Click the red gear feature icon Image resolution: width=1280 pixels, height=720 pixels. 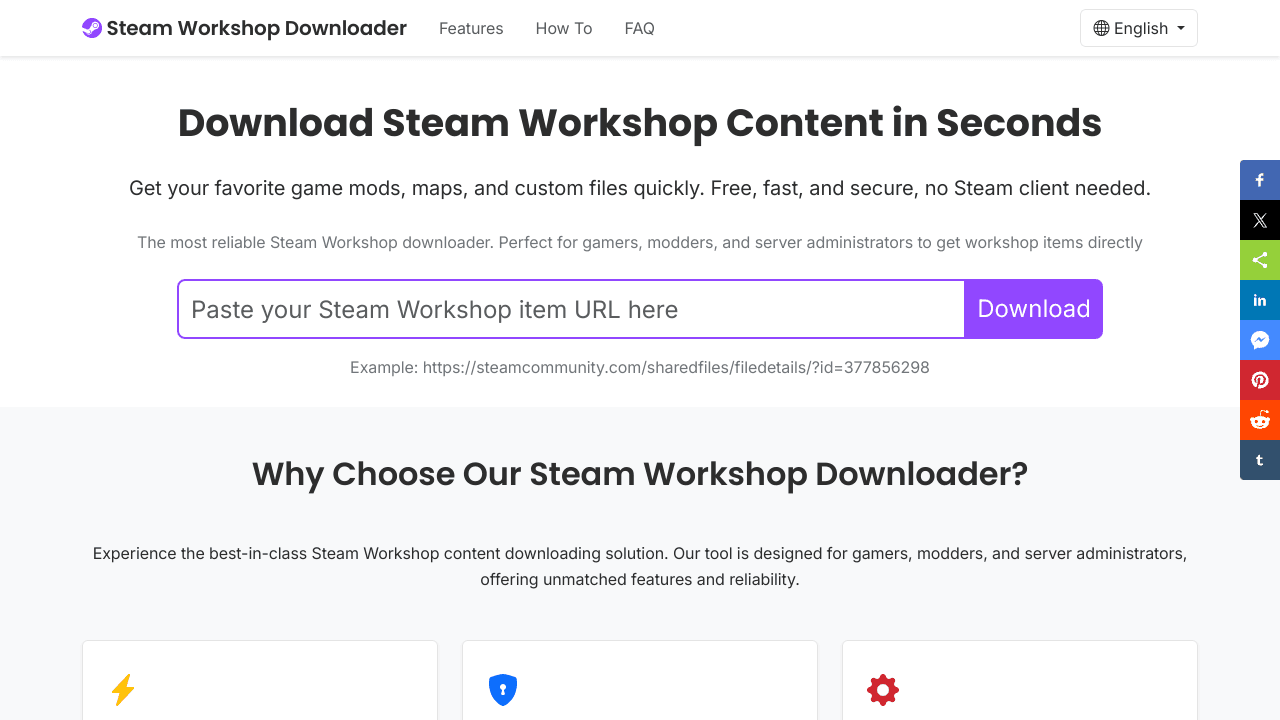click(883, 690)
